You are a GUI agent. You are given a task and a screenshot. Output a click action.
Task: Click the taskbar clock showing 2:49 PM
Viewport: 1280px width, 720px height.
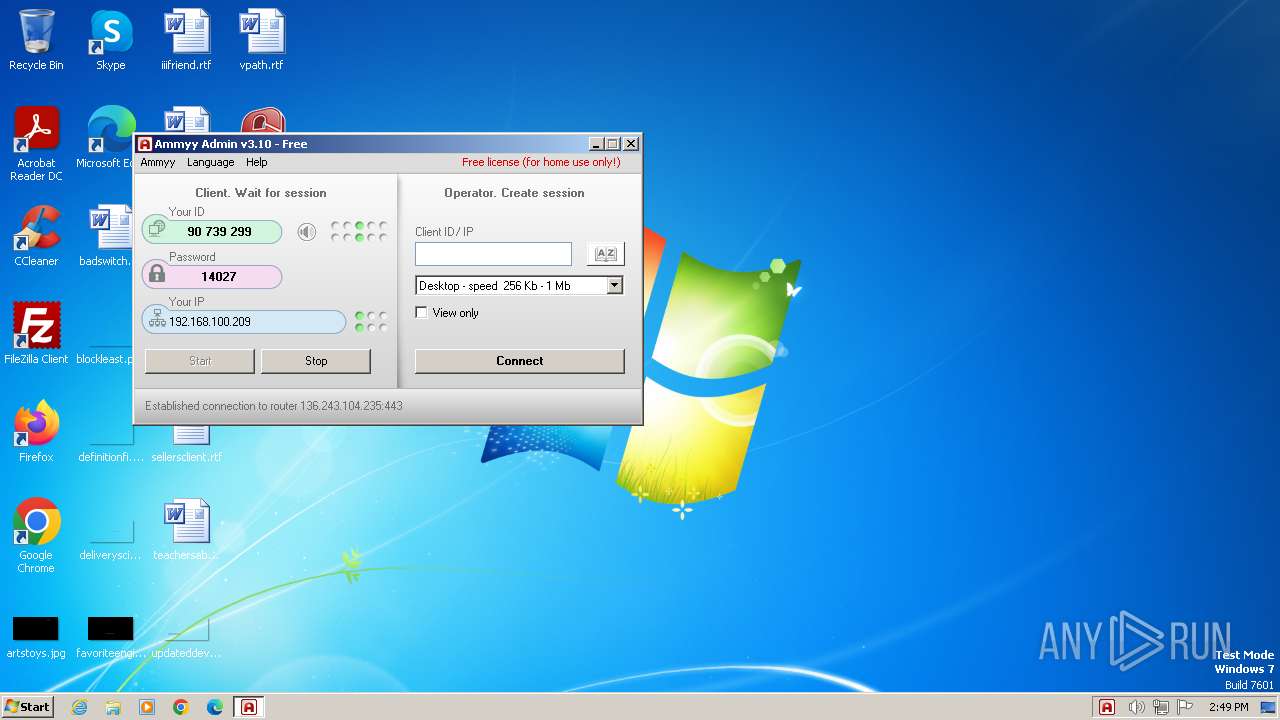pos(1229,707)
